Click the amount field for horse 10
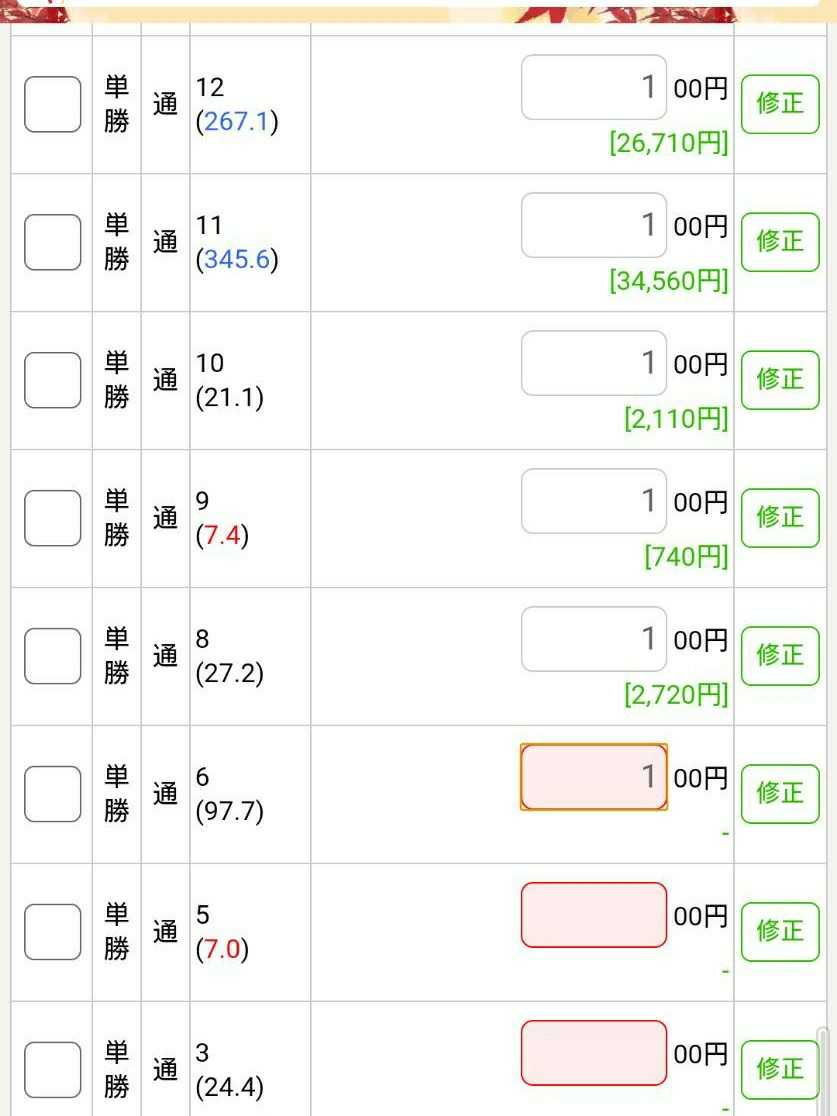Screen dimensions: 837x1116 593,364
